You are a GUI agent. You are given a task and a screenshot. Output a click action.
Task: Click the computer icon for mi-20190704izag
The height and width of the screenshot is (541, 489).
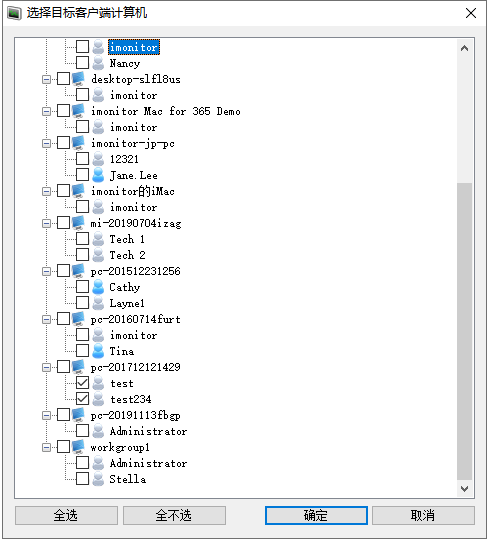click(x=79, y=223)
